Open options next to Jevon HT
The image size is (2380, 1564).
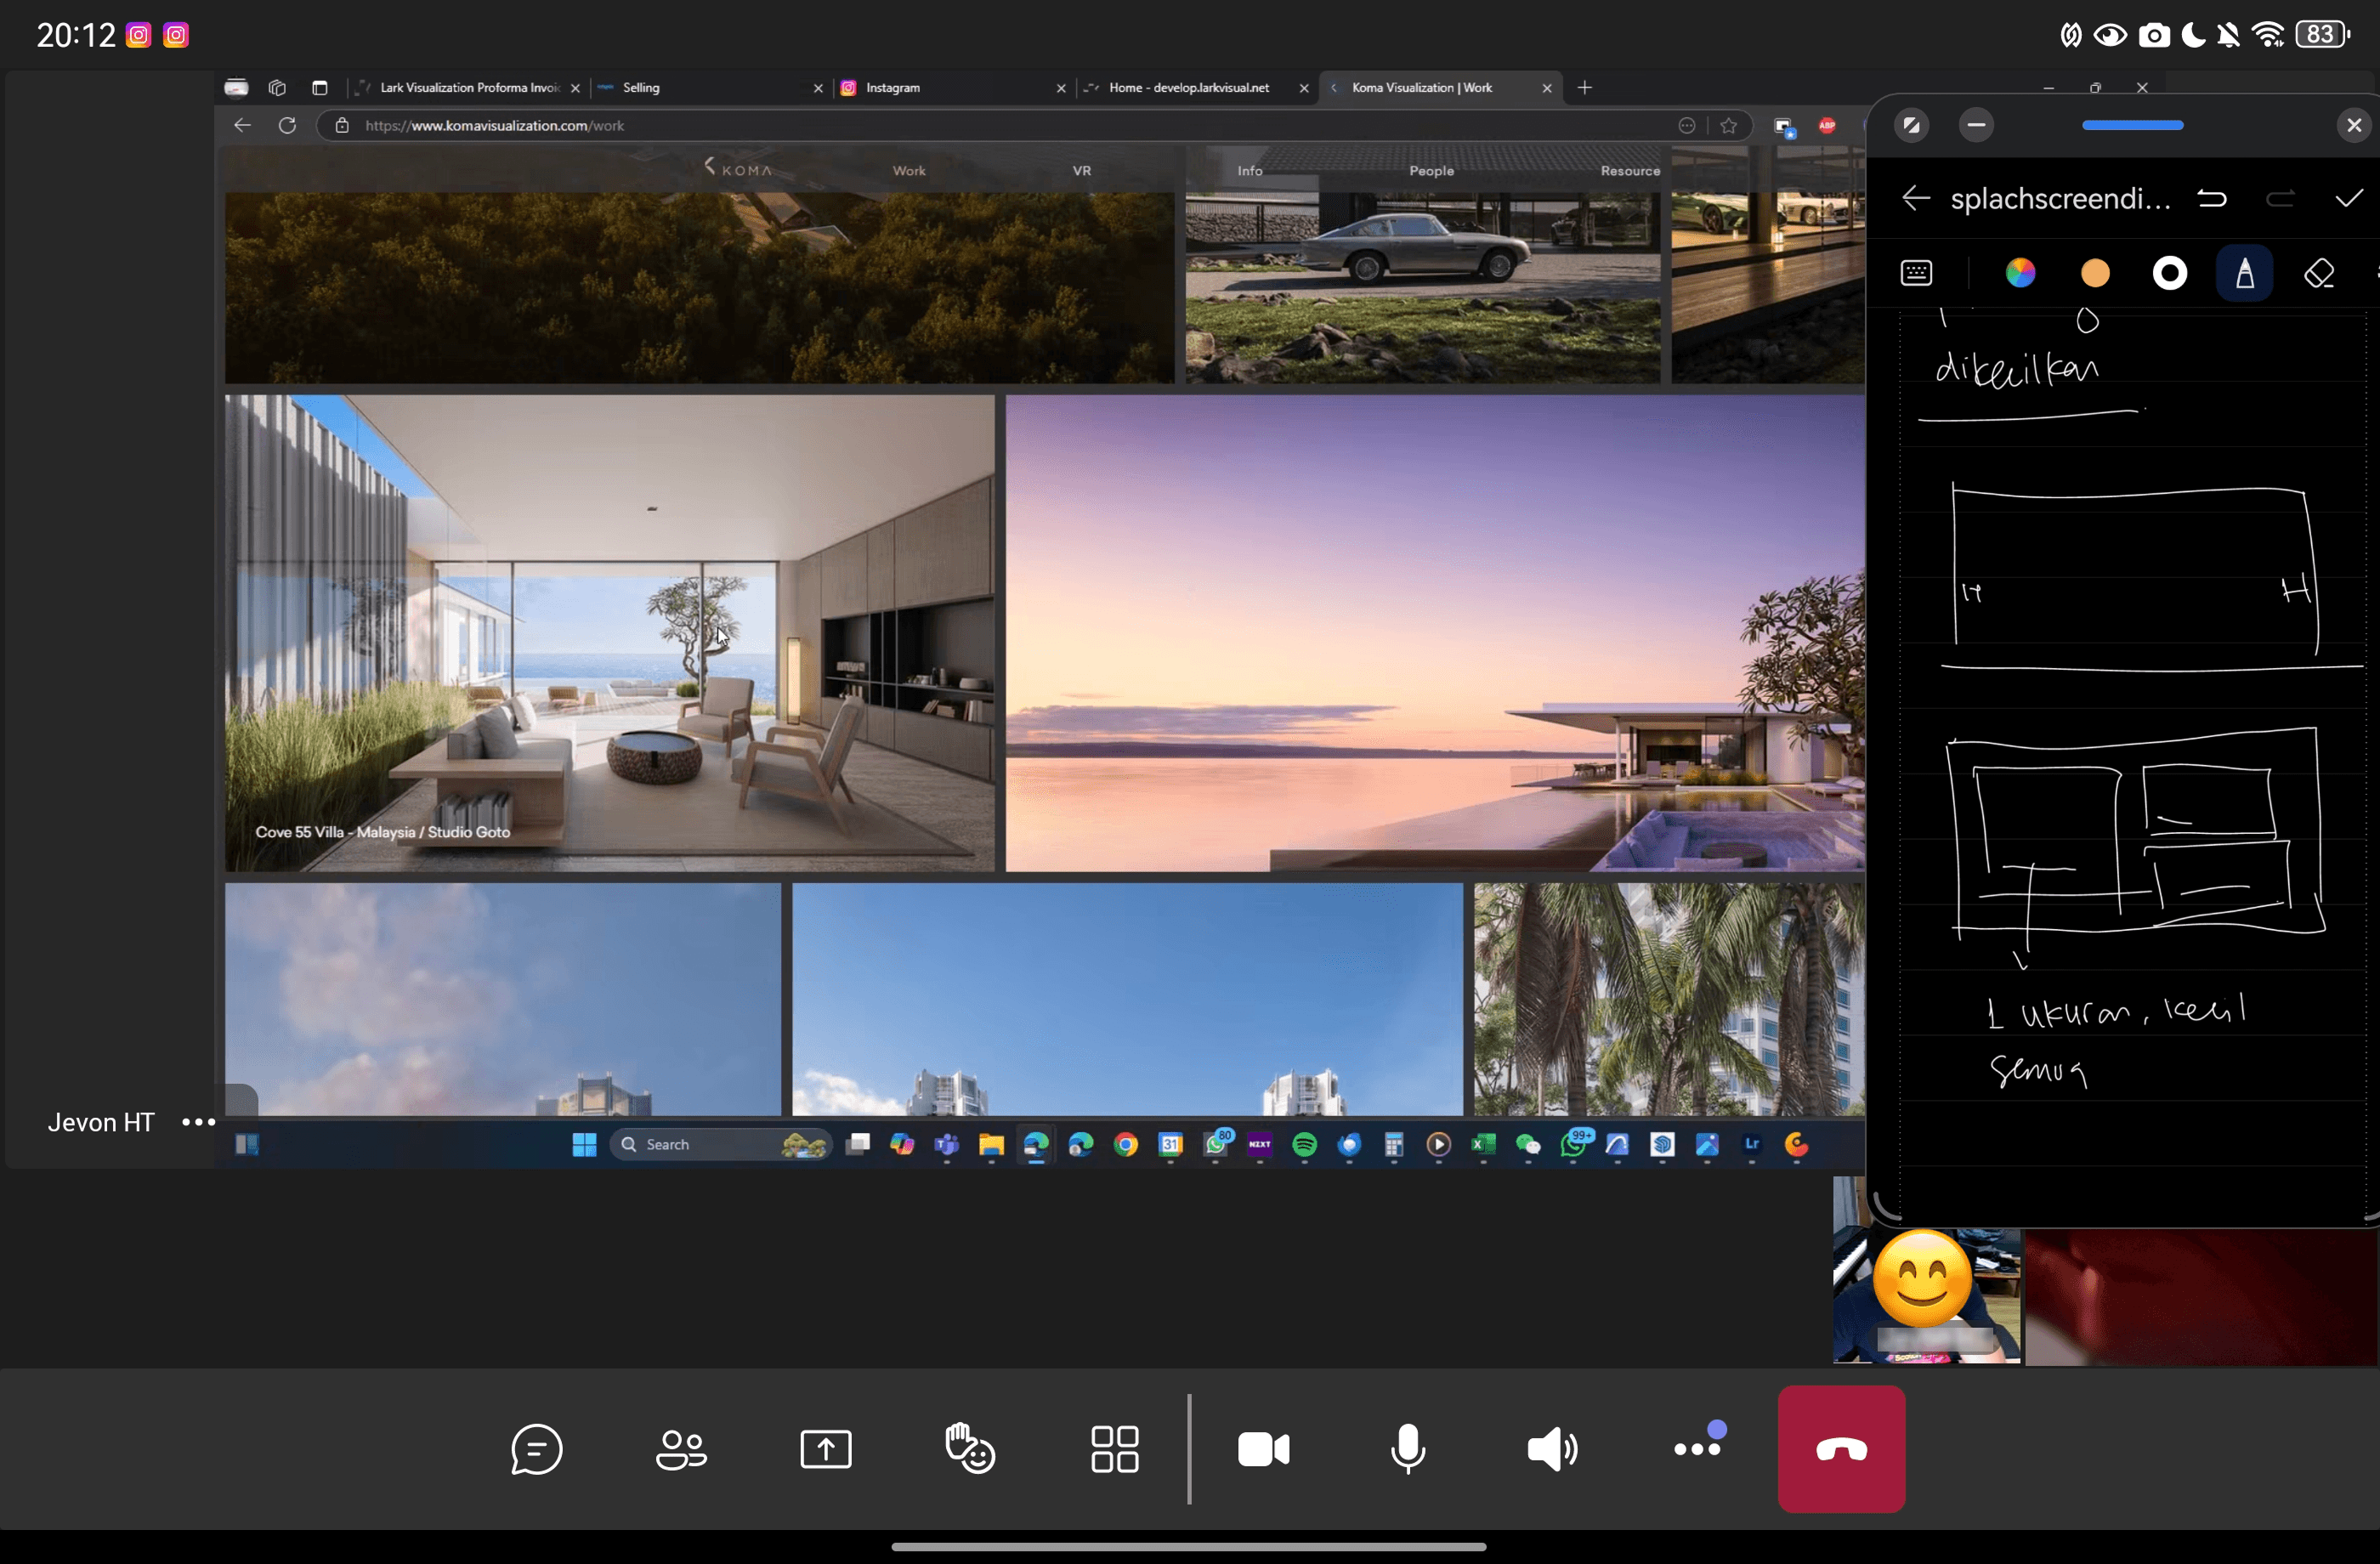pos(198,1122)
